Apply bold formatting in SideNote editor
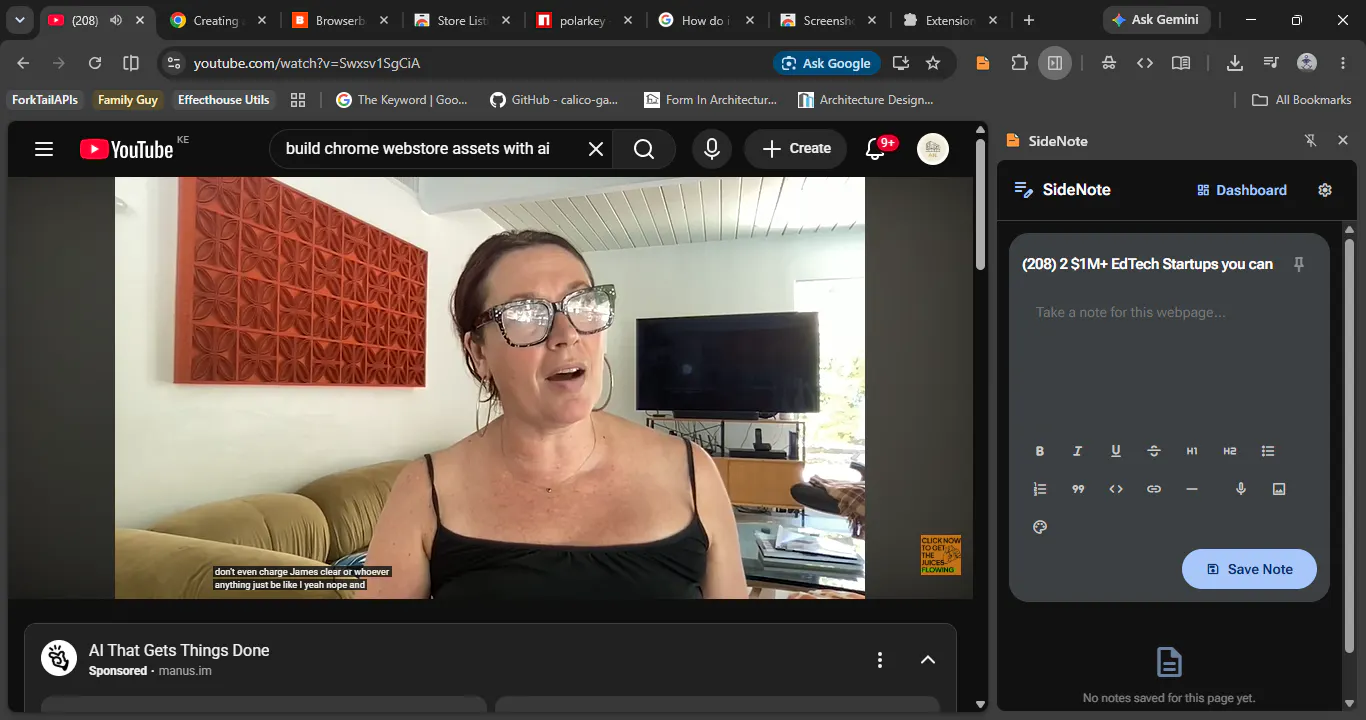 point(1040,451)
